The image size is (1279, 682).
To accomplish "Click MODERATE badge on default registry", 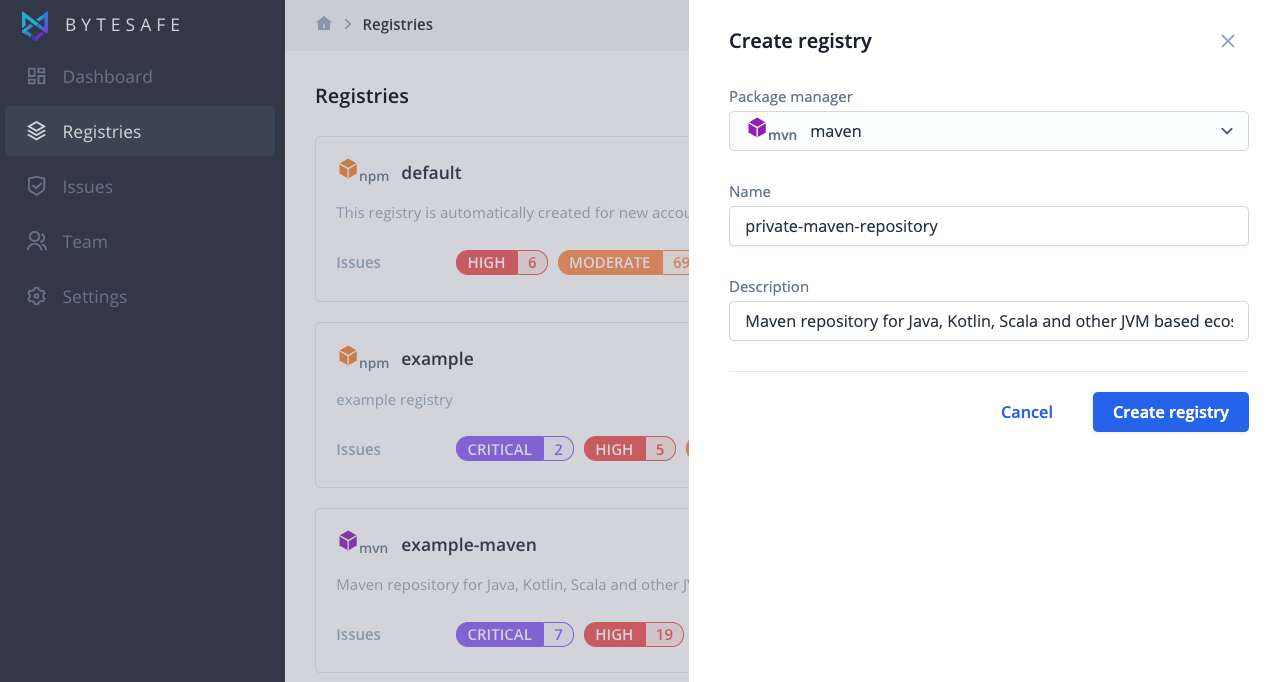I will click(623, 262).
